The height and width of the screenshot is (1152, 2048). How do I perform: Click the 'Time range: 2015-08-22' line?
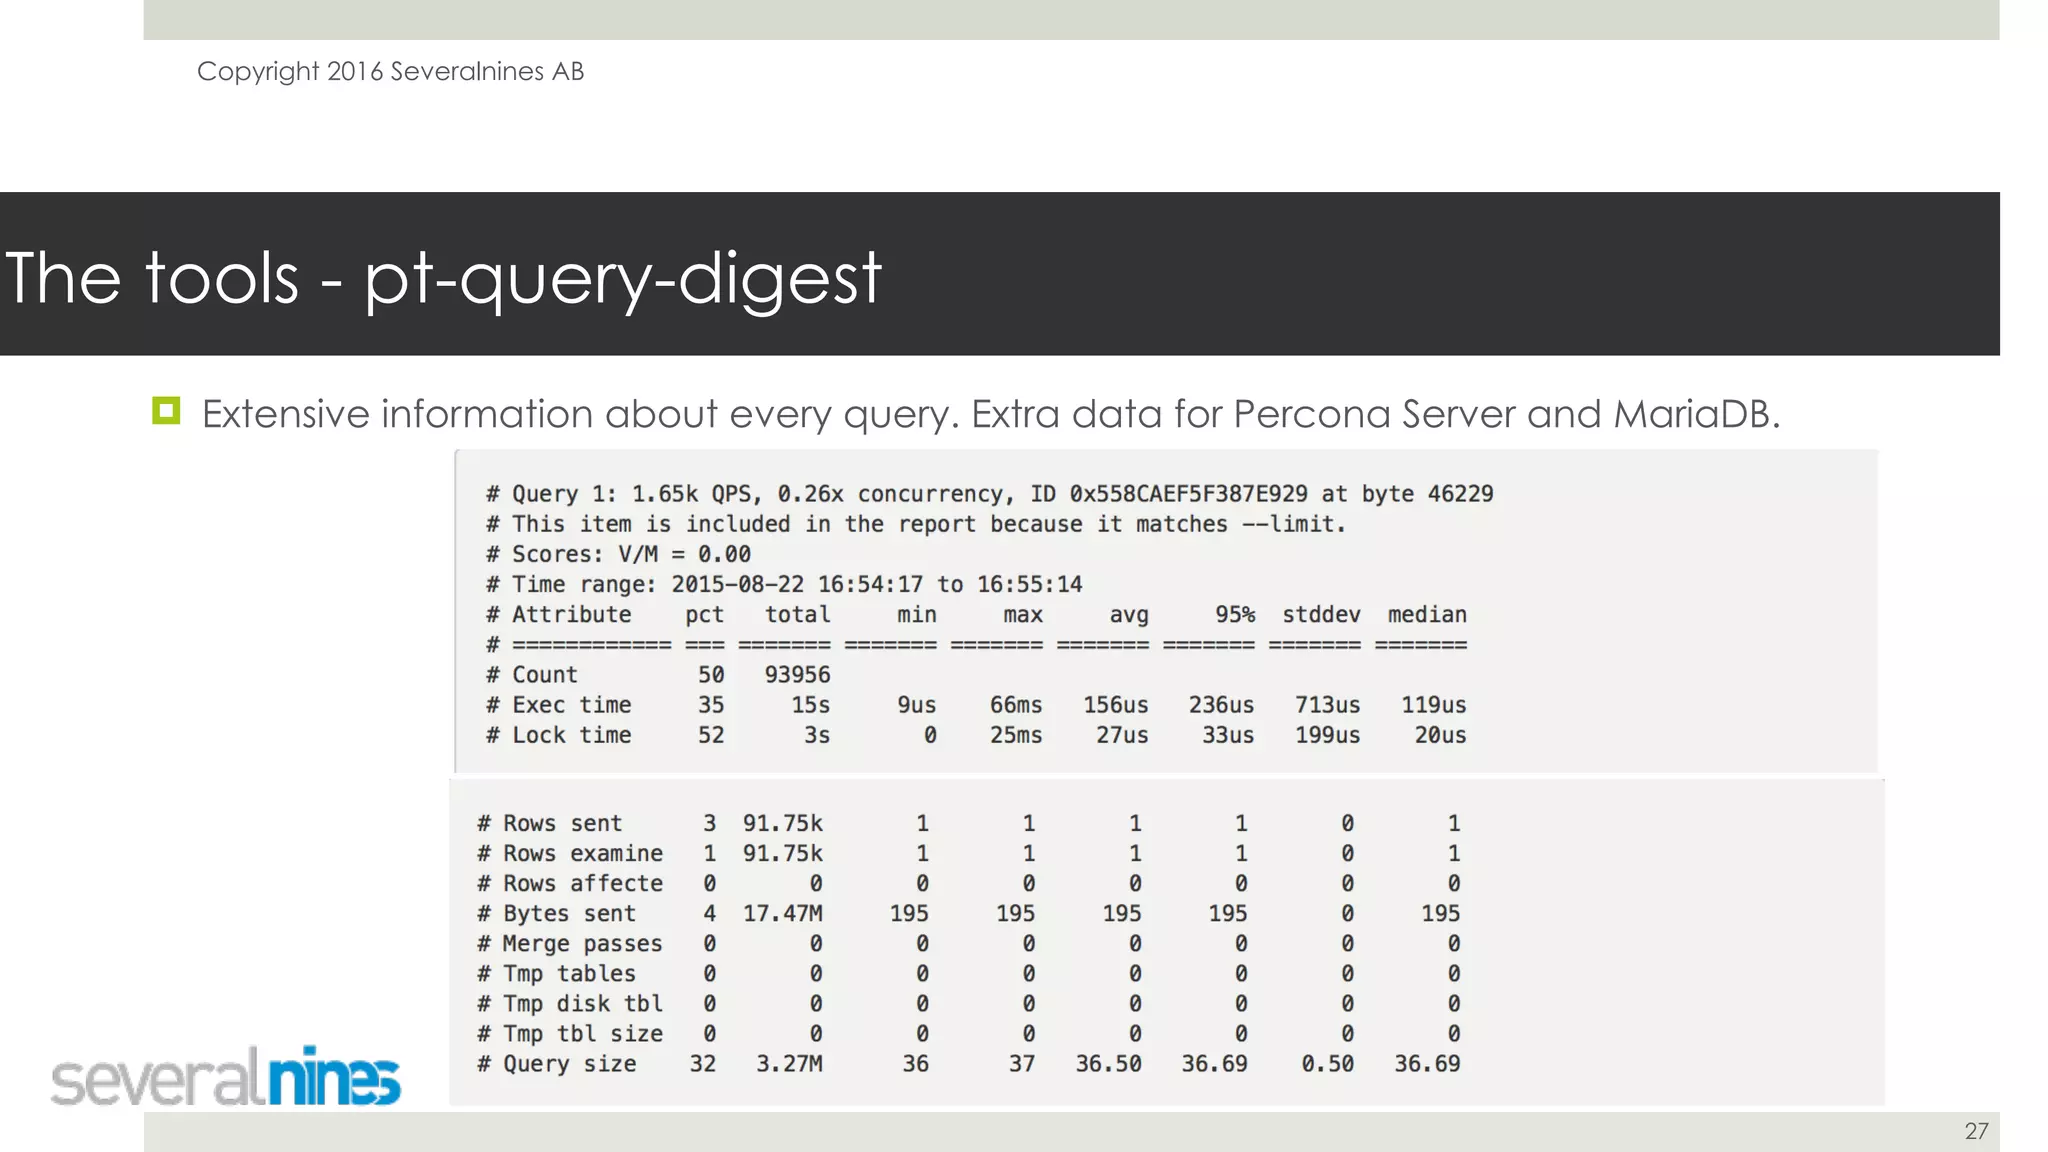(x=784, y=584)
